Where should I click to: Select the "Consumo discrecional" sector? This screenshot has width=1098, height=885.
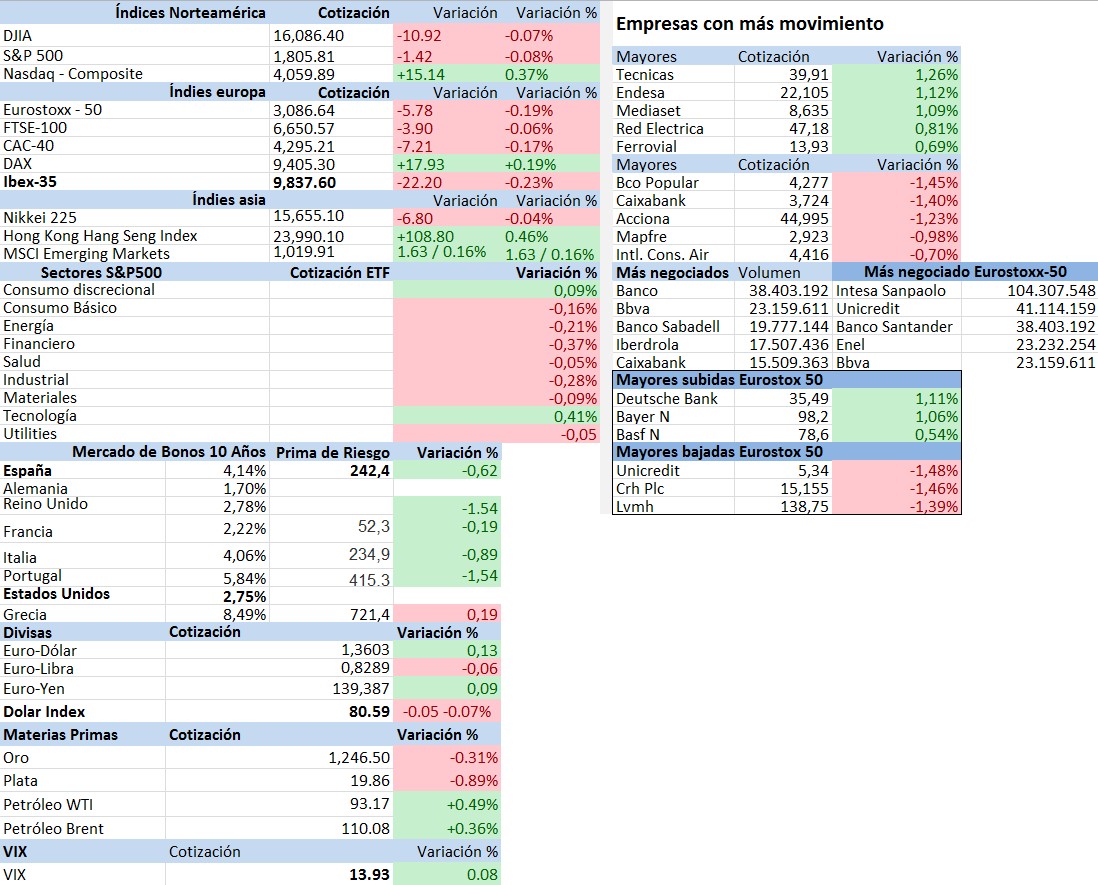click(x=79, y=290)
